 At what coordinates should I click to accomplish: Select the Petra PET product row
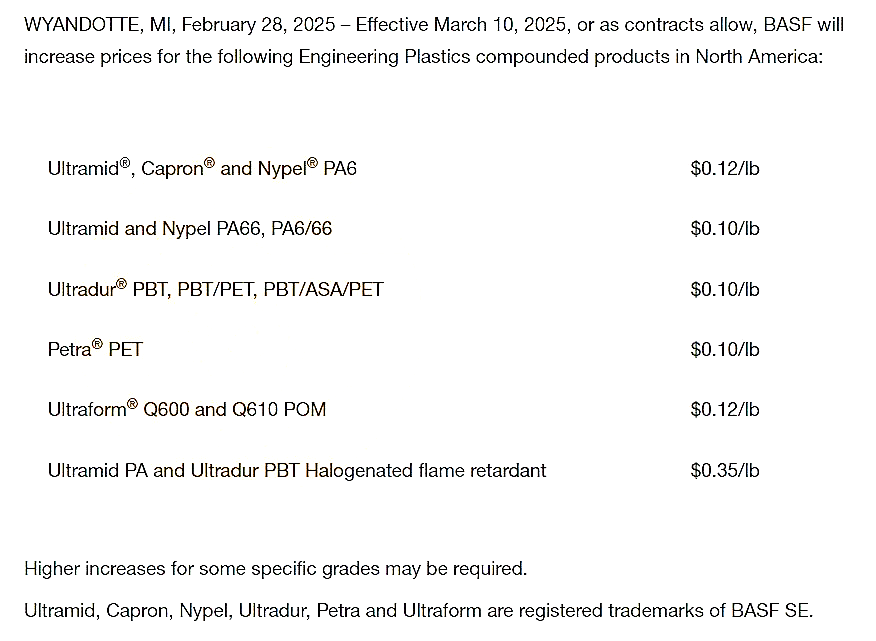(95, 350)
